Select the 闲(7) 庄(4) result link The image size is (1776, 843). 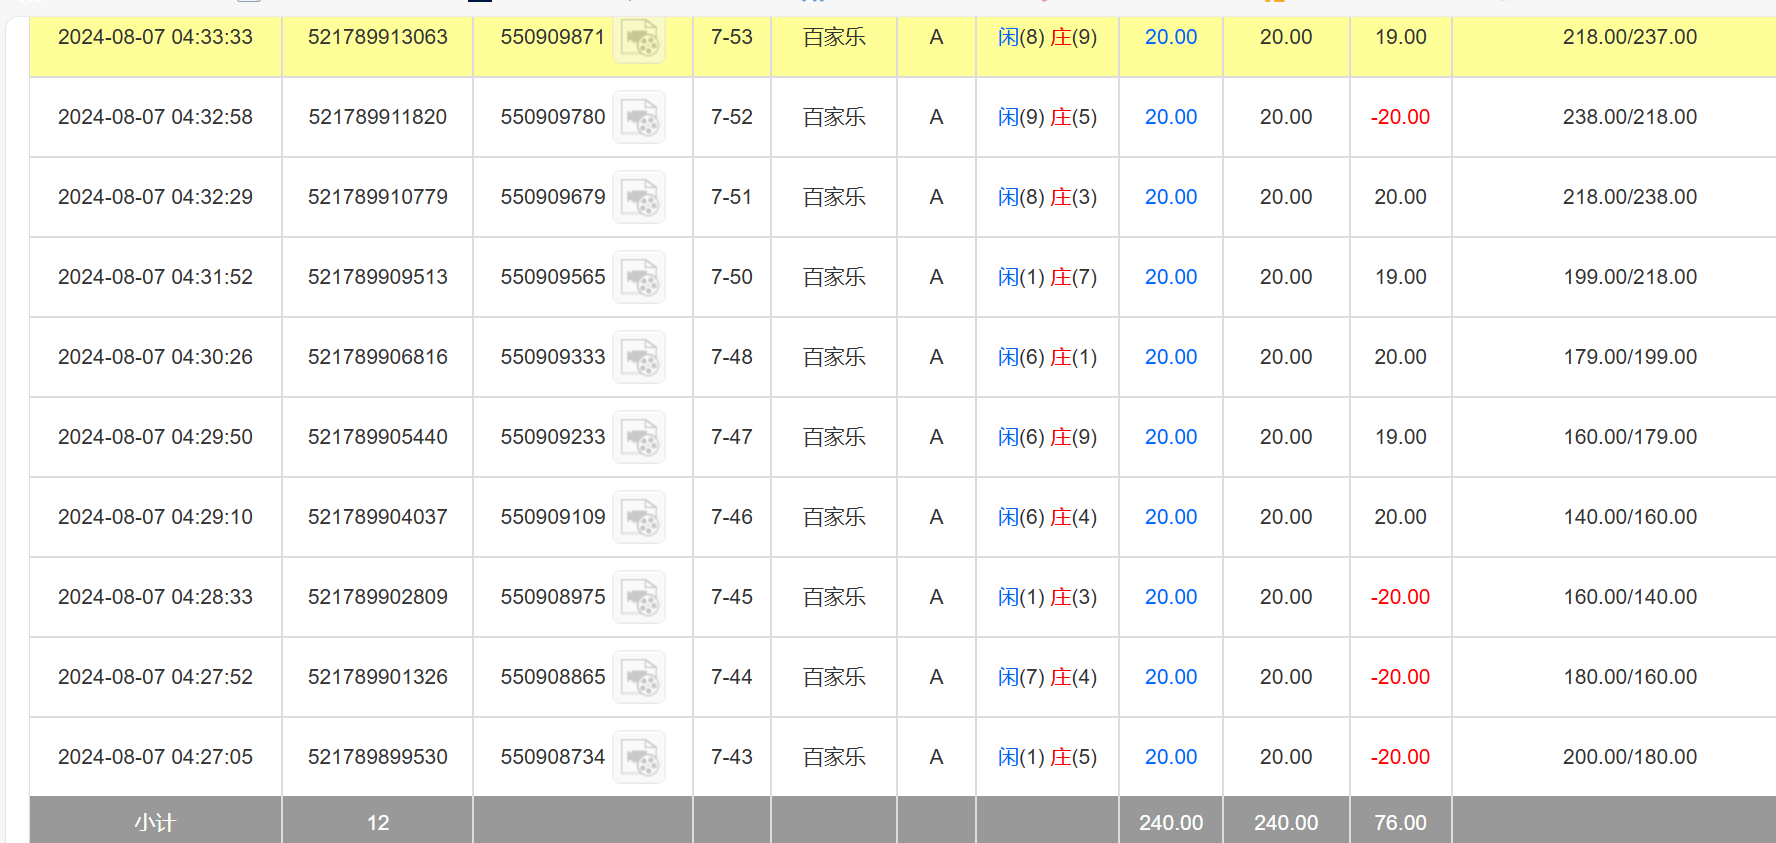1047,677
